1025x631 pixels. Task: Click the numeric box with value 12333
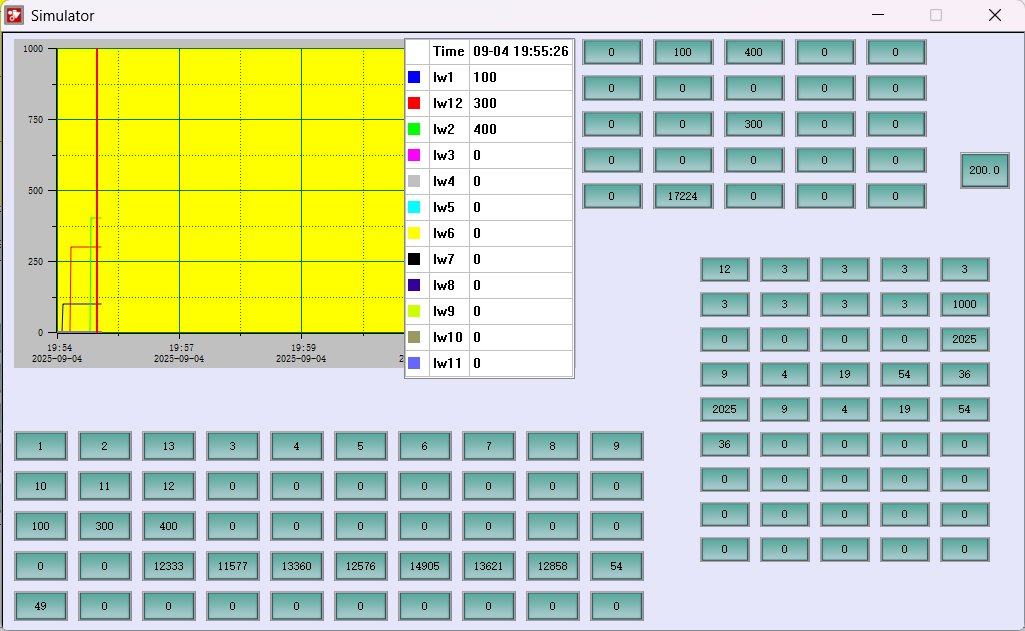(x=168, y=566)
